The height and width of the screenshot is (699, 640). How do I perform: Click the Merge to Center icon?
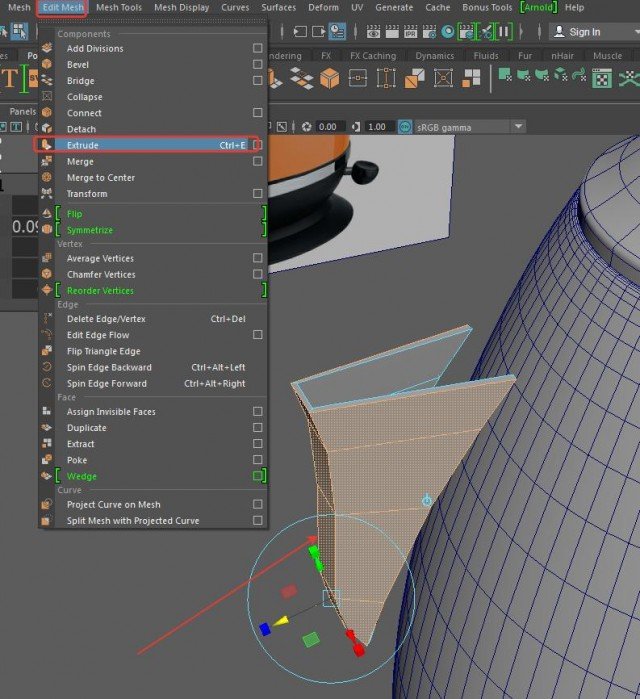tap(46, 177)
